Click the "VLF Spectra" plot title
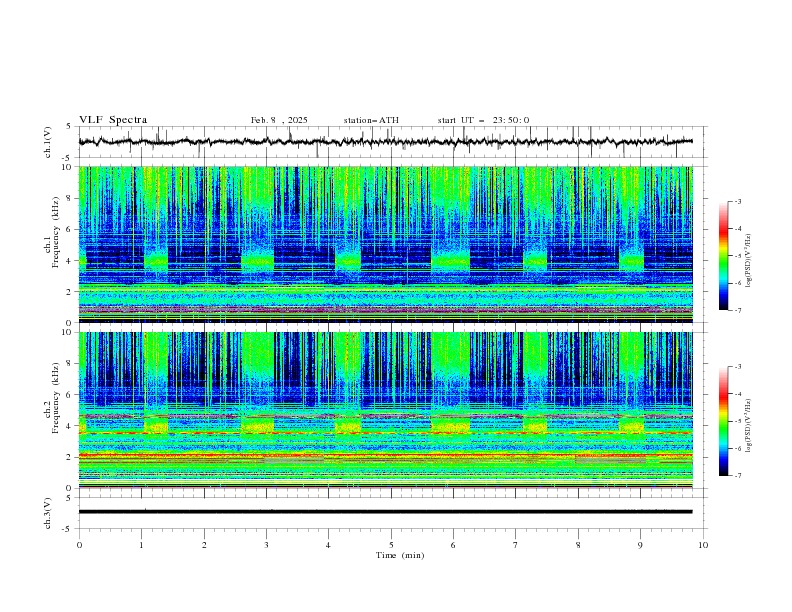The width and height of the screenshot is (792, 612). tap(113, 120)
